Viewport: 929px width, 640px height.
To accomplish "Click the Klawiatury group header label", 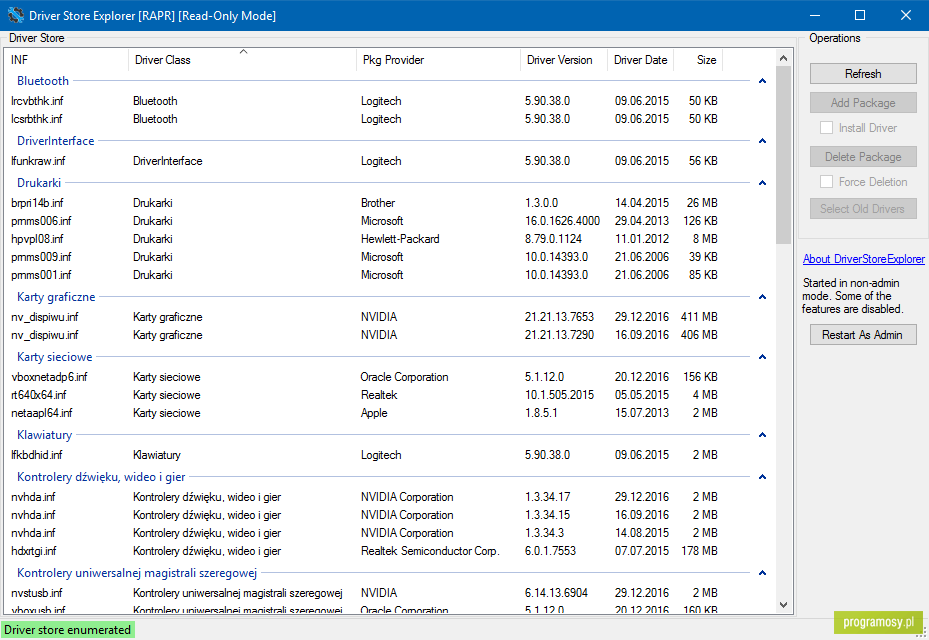I will click(x=44, y=434).
